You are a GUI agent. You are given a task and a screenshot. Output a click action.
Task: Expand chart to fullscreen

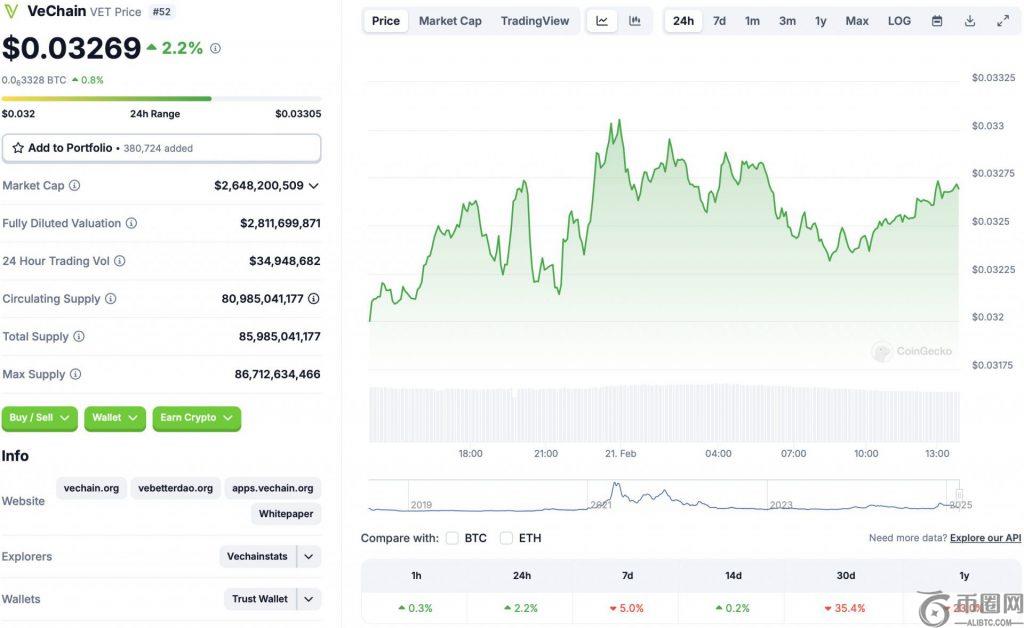click(1003, 21)
